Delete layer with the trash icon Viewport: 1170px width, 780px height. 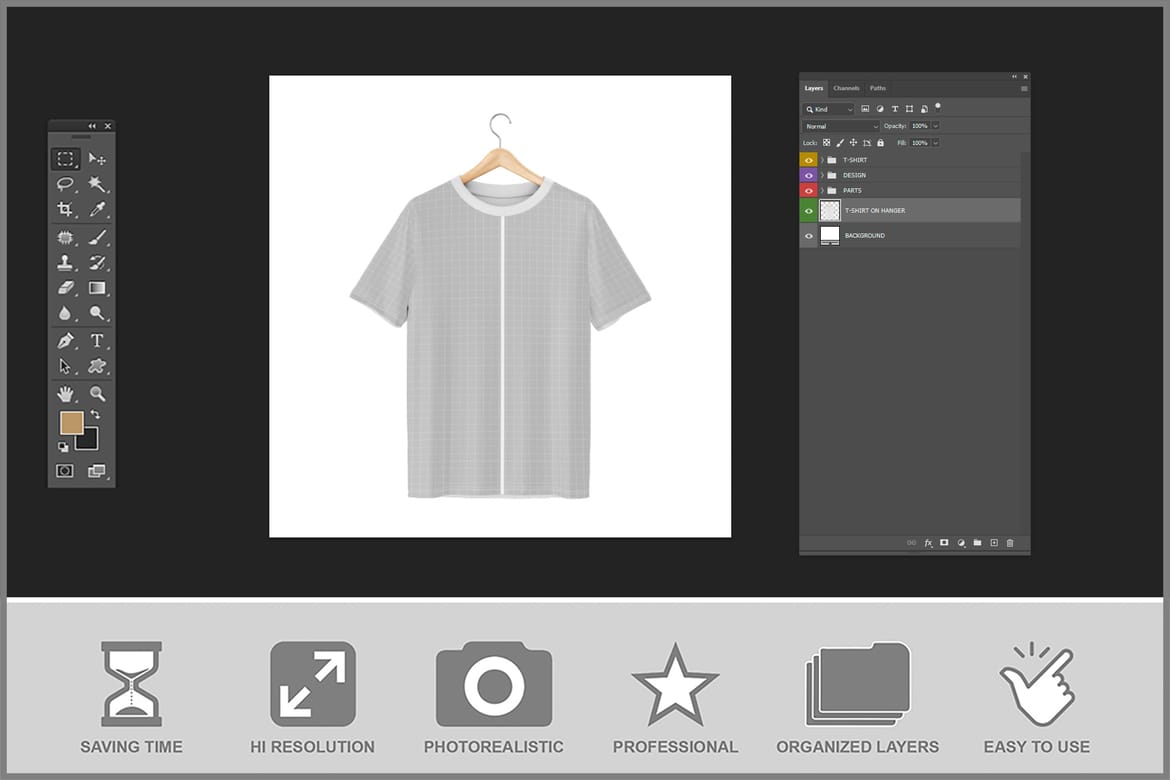pyautogui.click(x=1010, y=543)
